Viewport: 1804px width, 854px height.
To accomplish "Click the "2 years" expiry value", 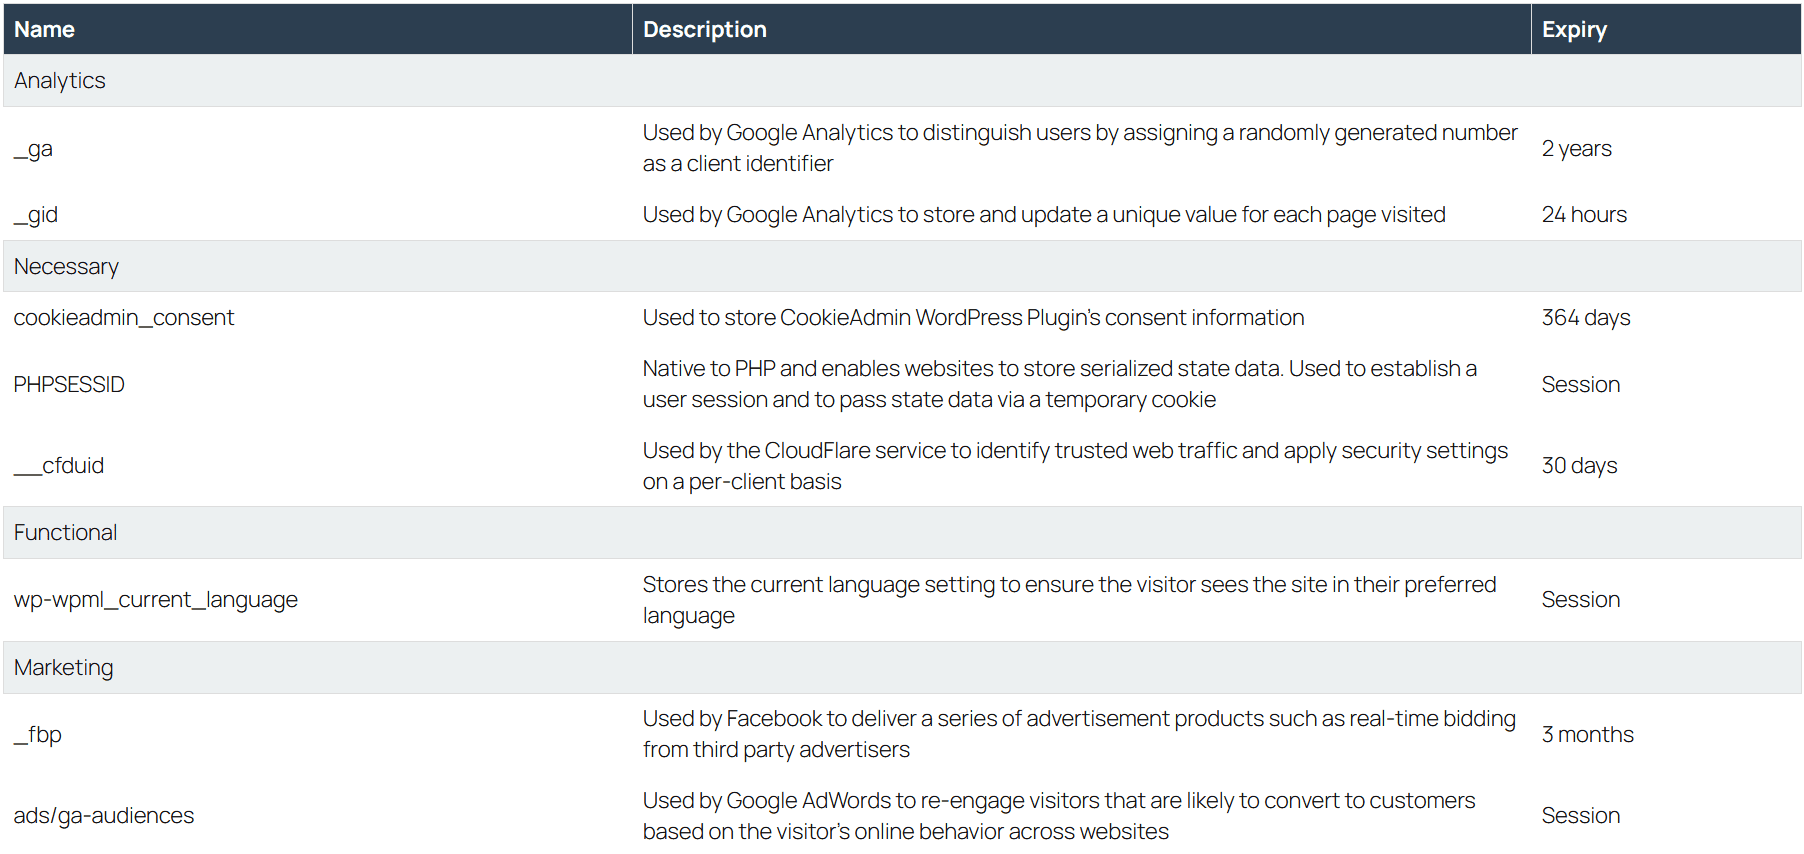I will [1577, 149].
